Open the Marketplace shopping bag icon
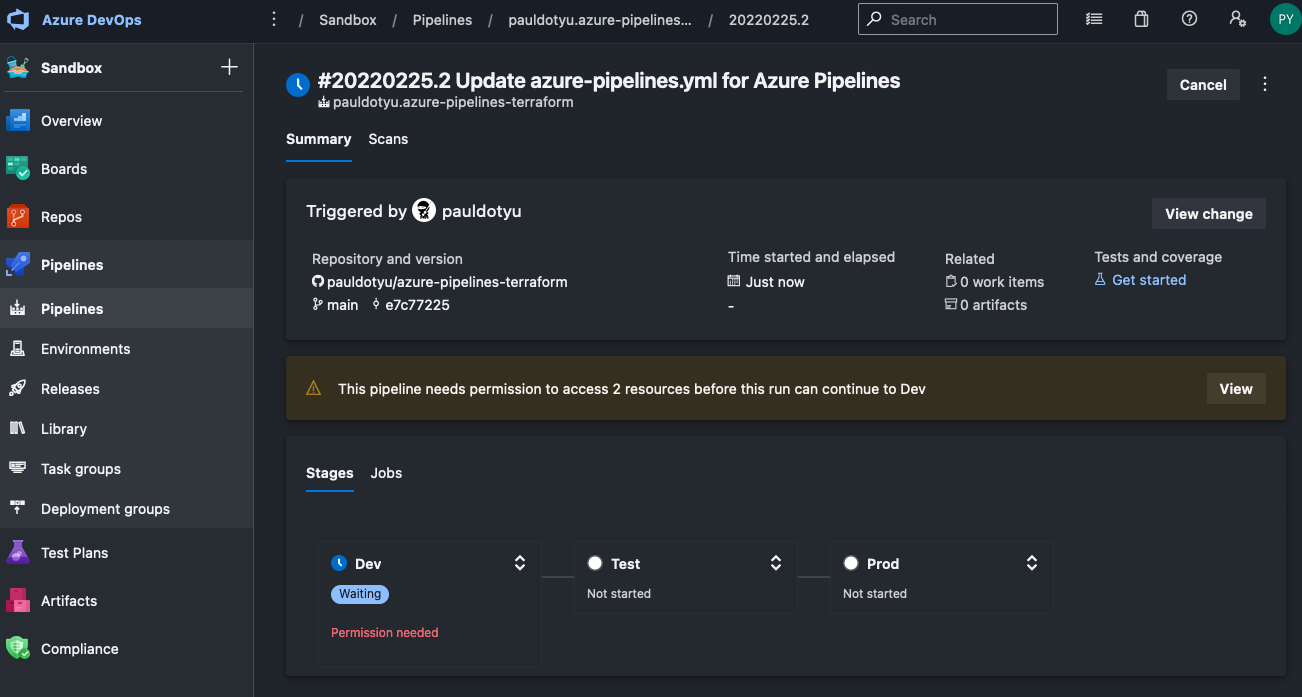 [x=1141, y=19]
